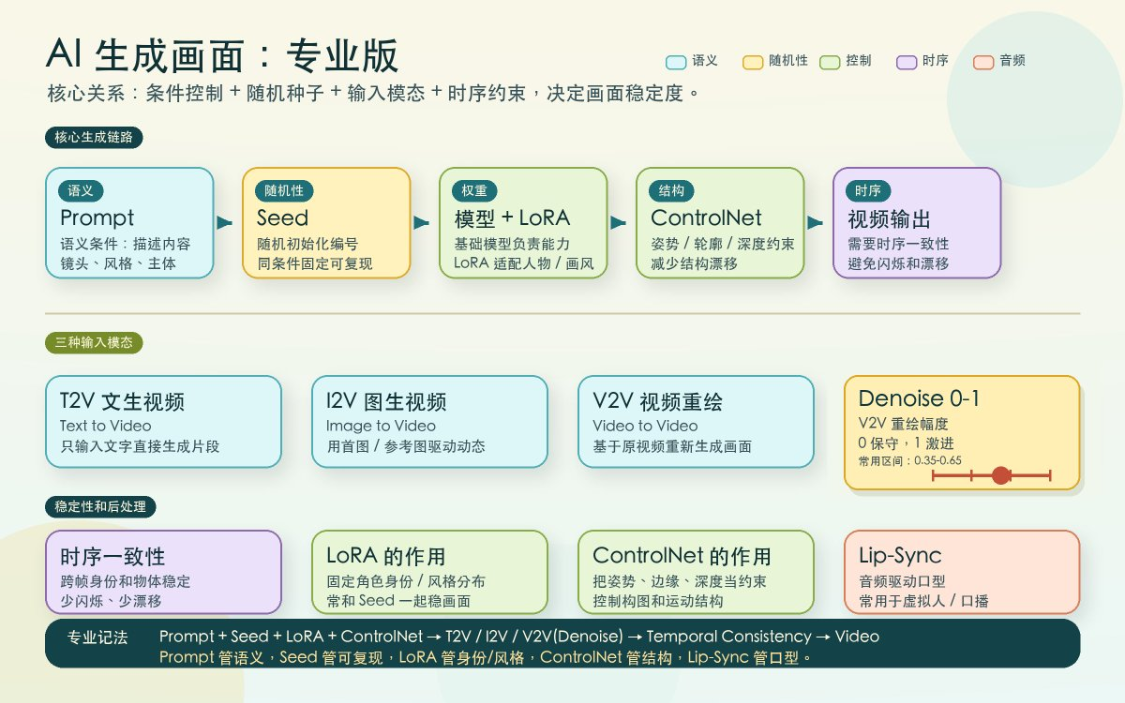Image resolution: width=1125 pixels, height=703 pixels.
Task: Click the text 基于原视频重新生成画面
Action: (672, 446)
